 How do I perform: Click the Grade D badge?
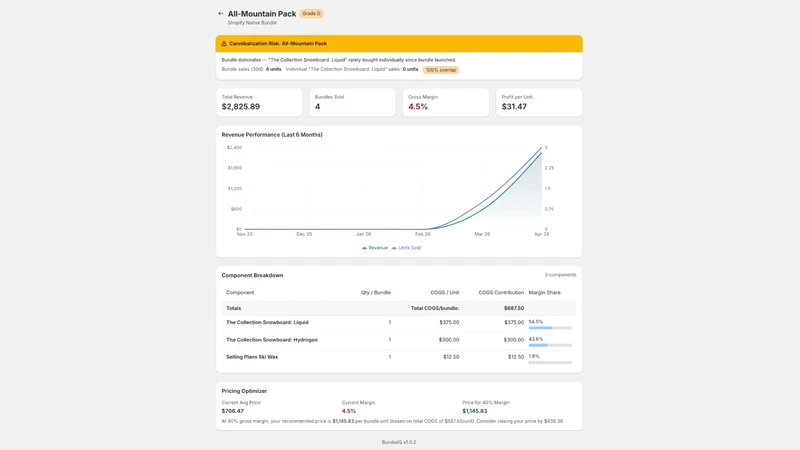[311, 14]
